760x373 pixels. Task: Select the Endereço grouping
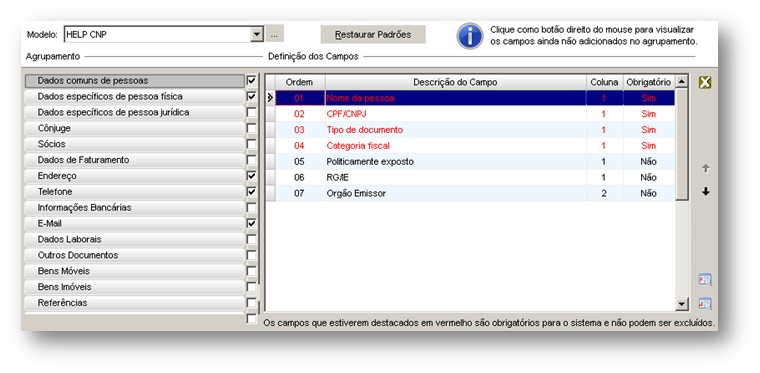pyautogui.click(x=135, y=176)
